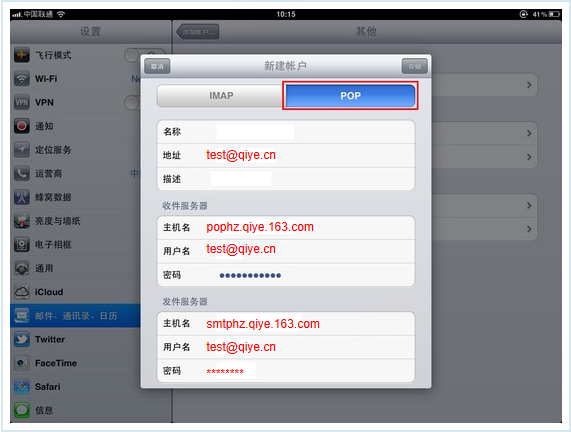This screenshot has width=571, height=432.
Task: Focus the 名称 name field
Action: pyautogui.click(x=286, y=132)
